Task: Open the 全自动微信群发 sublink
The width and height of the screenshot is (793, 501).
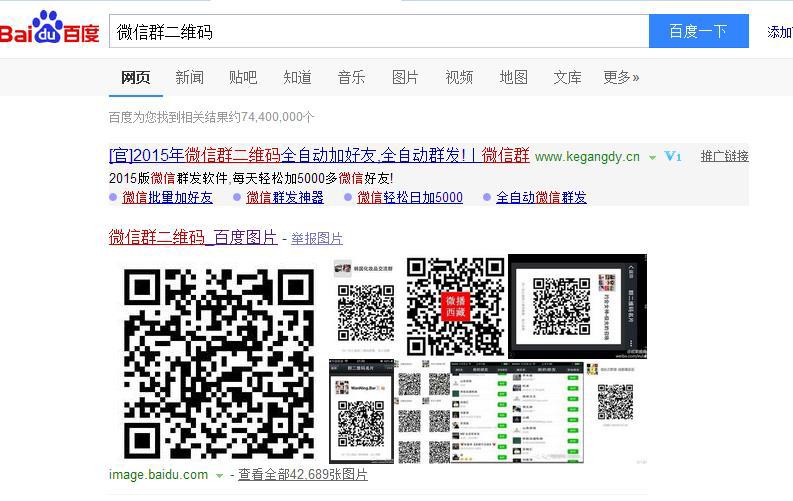Action: (542, 197)
